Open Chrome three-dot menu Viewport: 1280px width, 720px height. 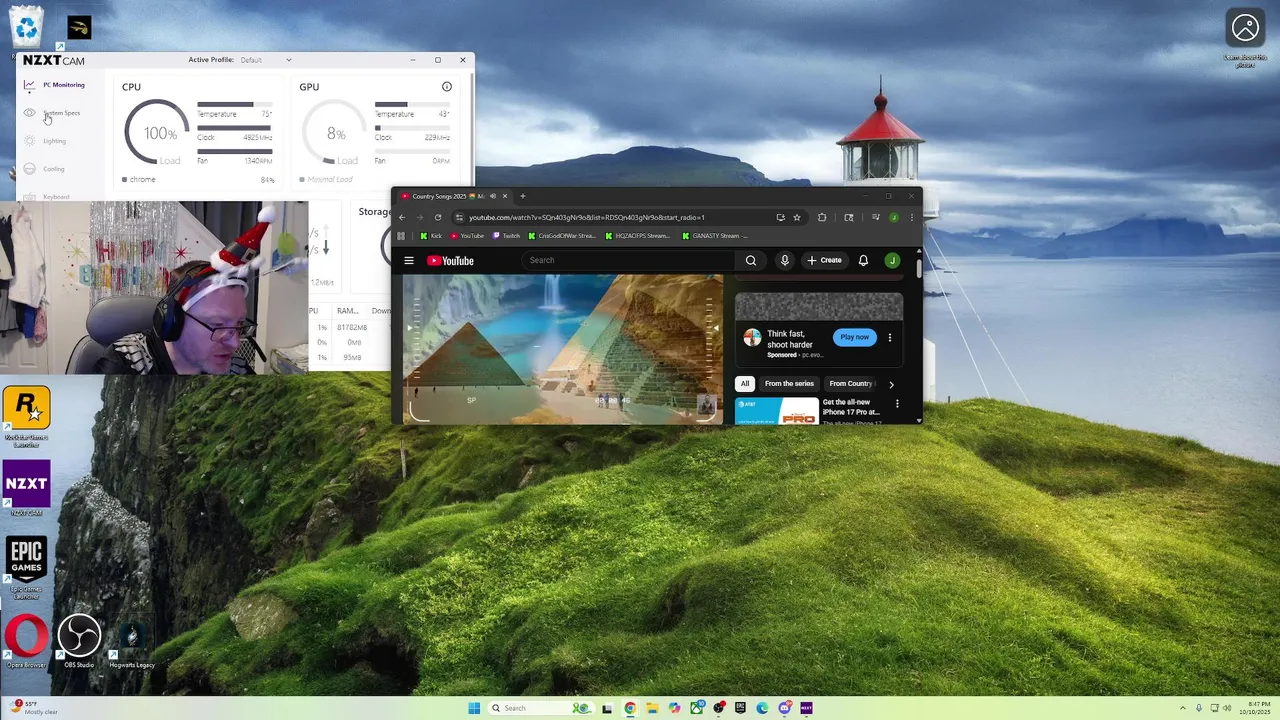click(x=911, y=217)
